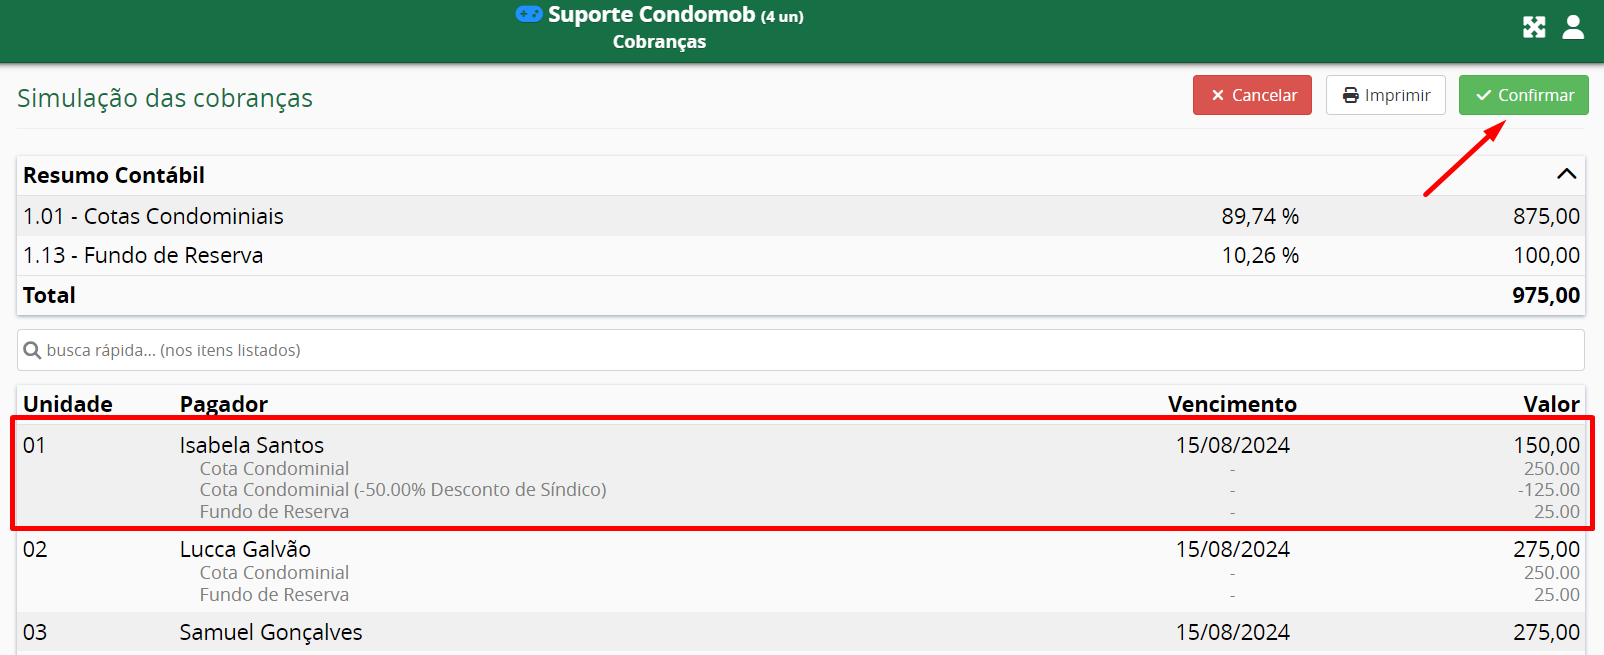Image resolution: width=1604 pixels, height=655 pixels.
Task: Click the Pagador column header
Action: (224, 404)
